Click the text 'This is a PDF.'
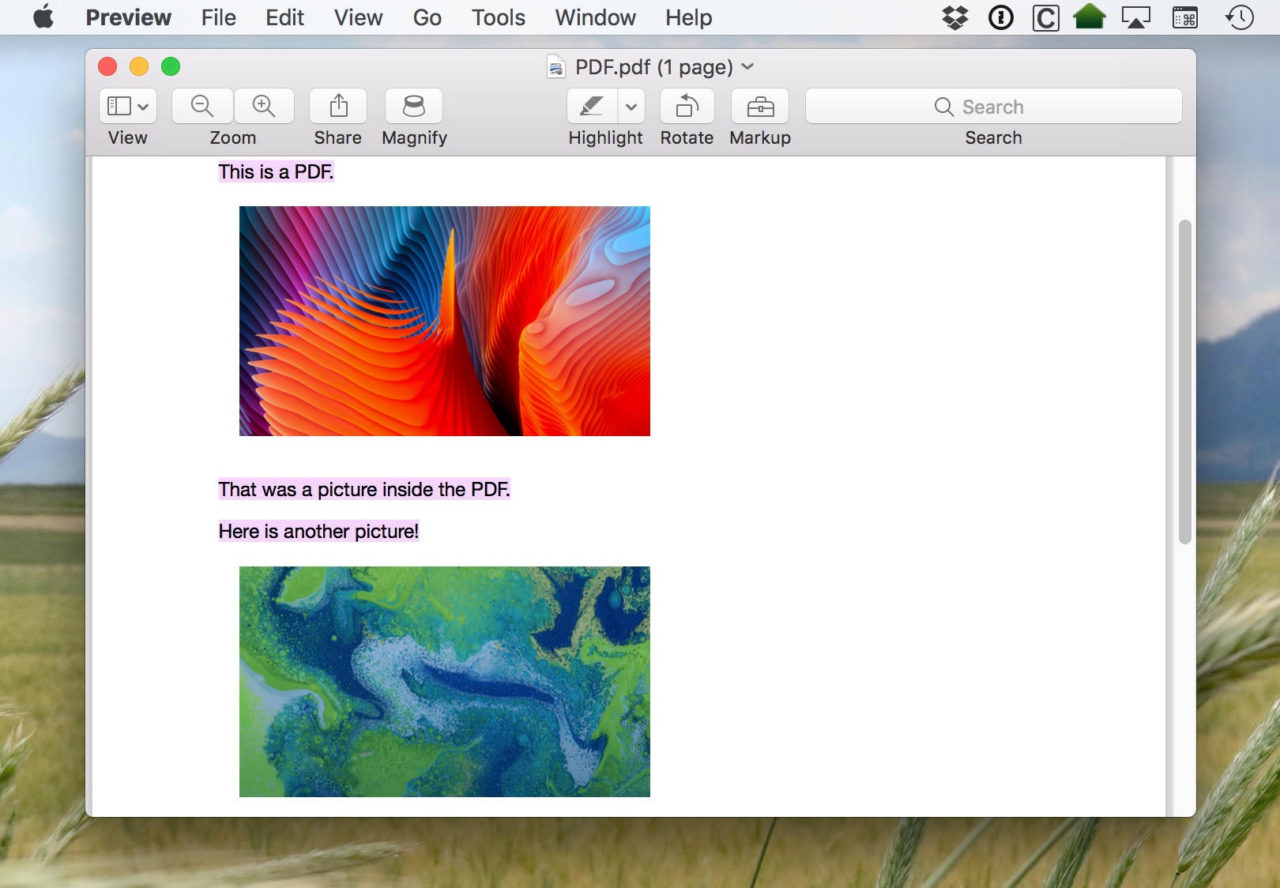 click(x=276, y=172)
